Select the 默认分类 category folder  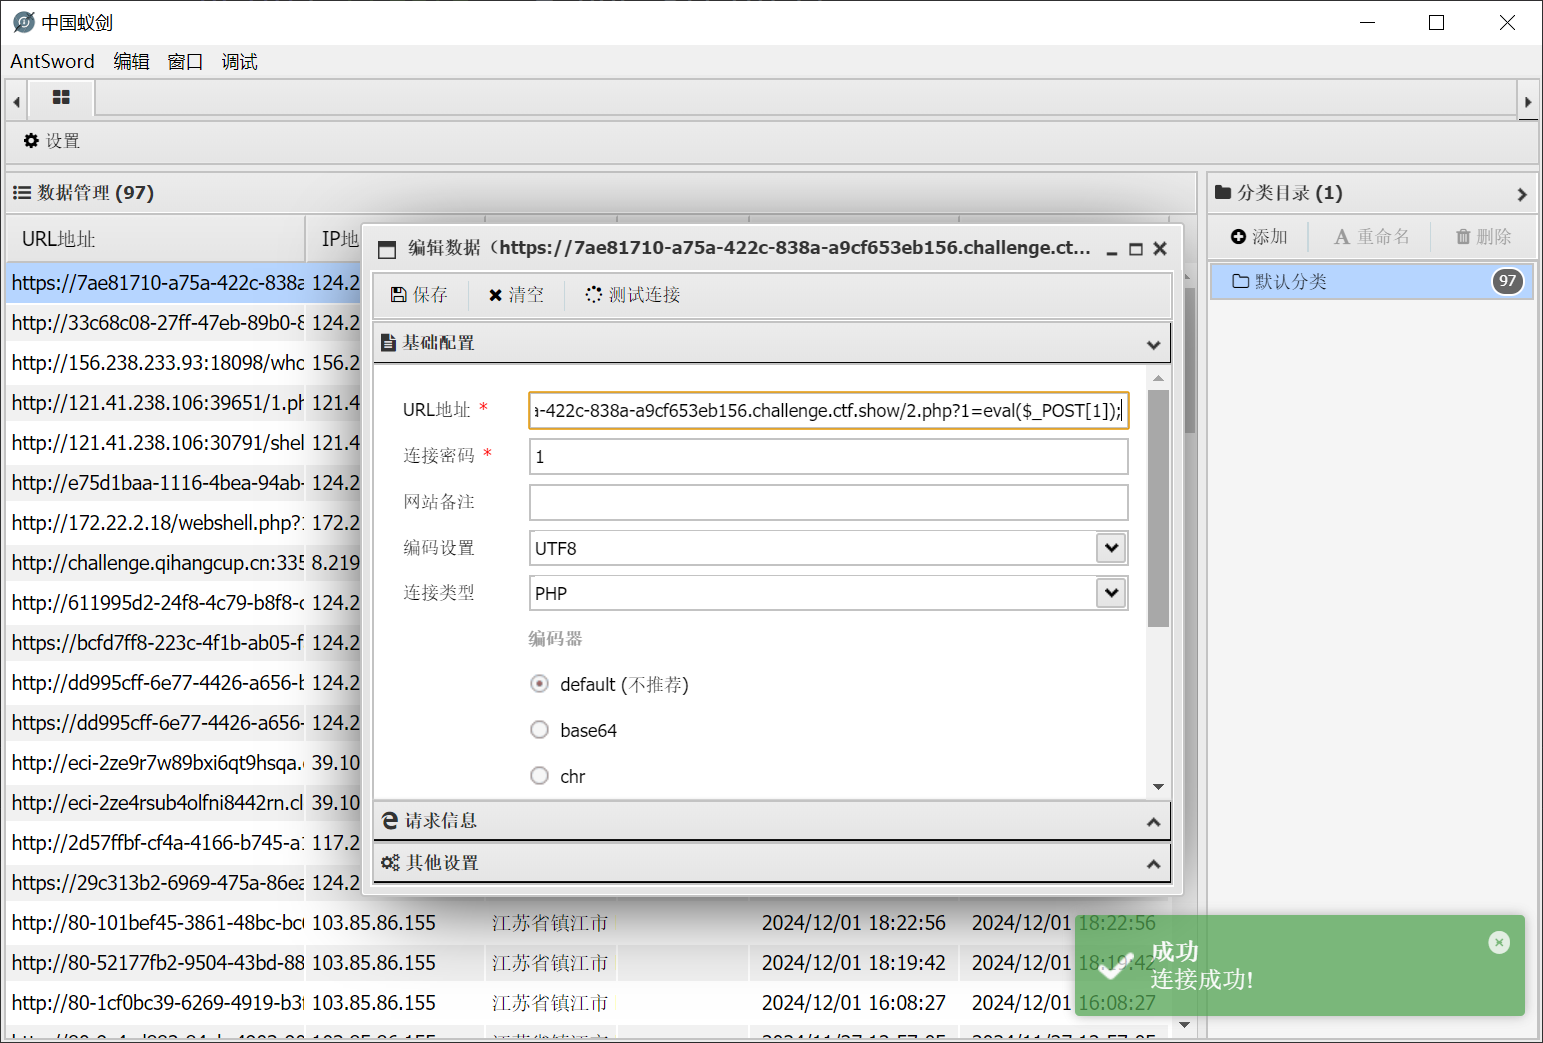click(x=1290, y=282)
